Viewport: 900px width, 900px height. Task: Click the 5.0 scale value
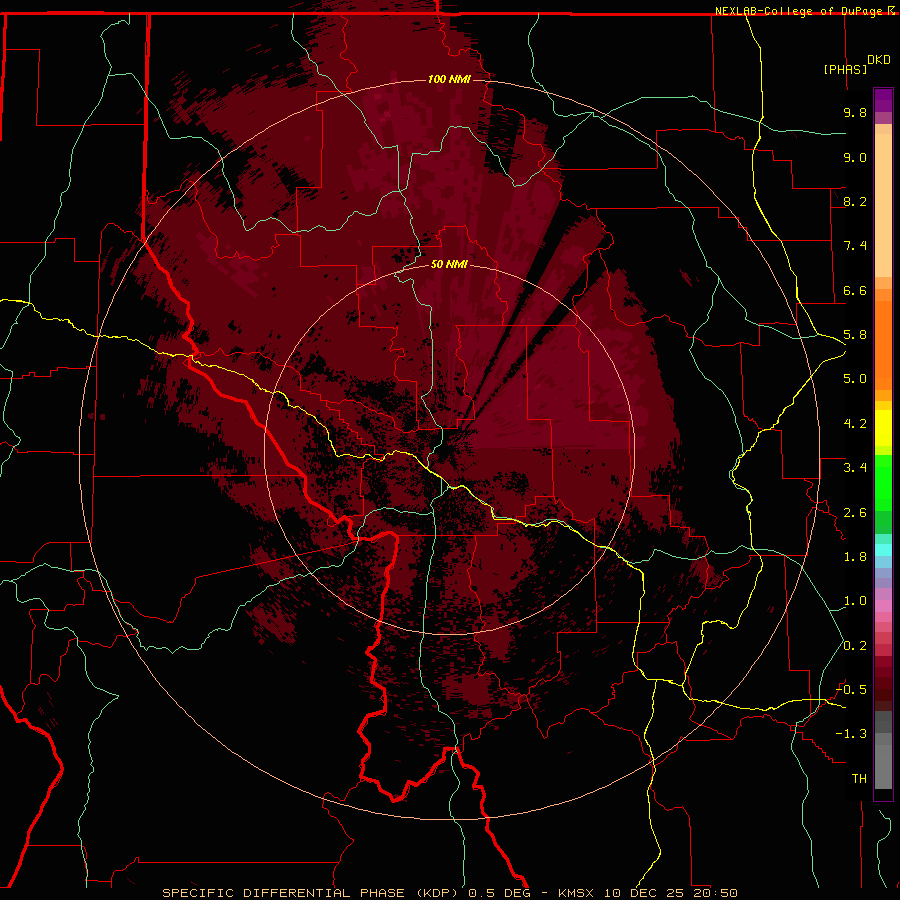click(855, 379)
